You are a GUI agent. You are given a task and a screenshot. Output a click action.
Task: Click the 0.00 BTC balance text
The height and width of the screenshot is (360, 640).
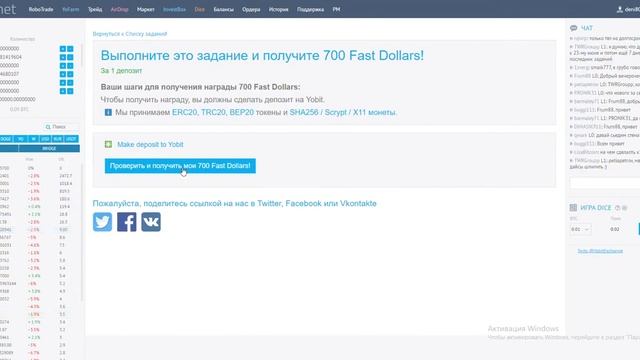click(x=19, y=109)
